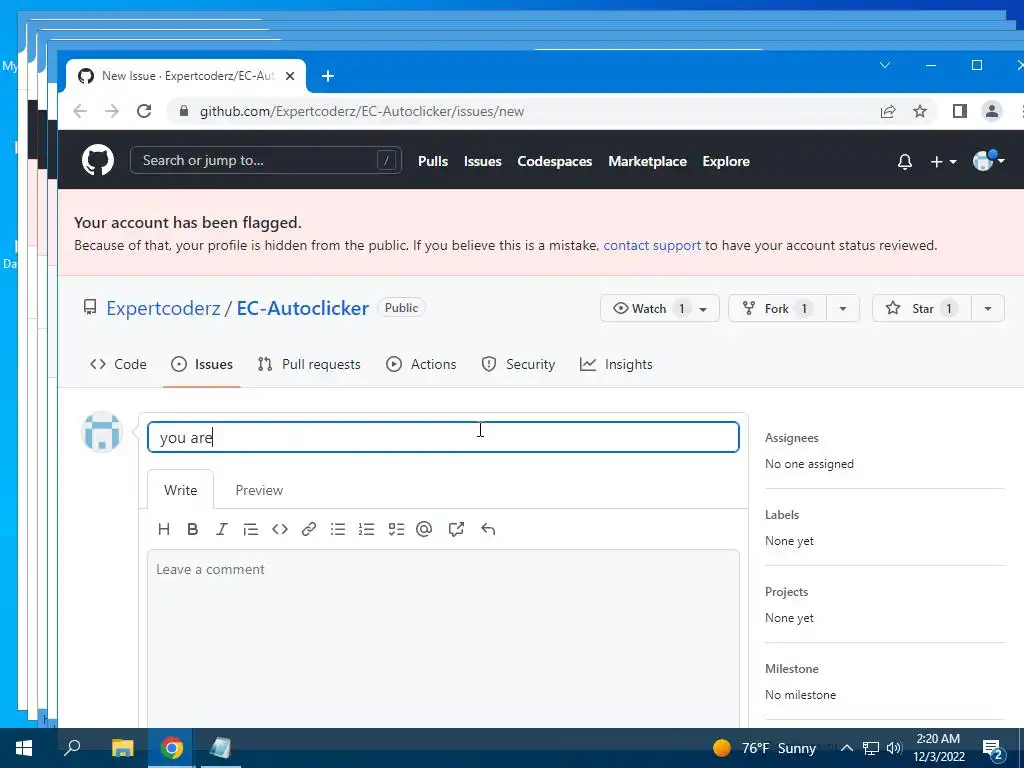Toggle italic formatting
Viewport: 1024px width, 768px height.
click(x=221, y=529)
